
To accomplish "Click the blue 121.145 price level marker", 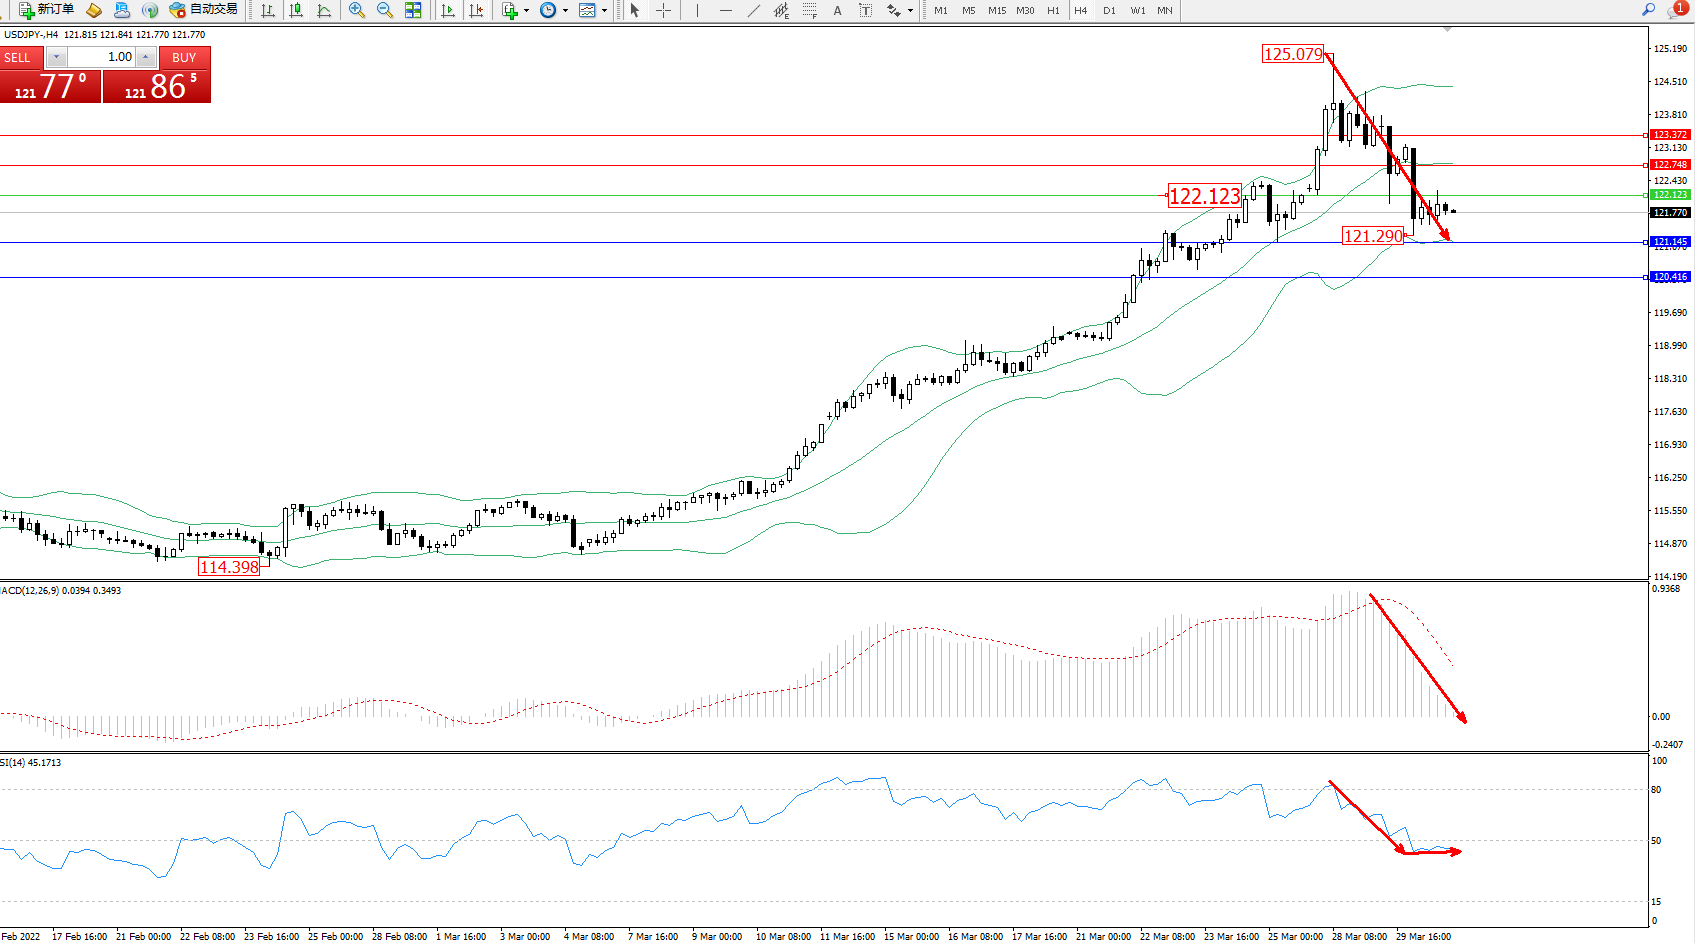I will 1669,242.
